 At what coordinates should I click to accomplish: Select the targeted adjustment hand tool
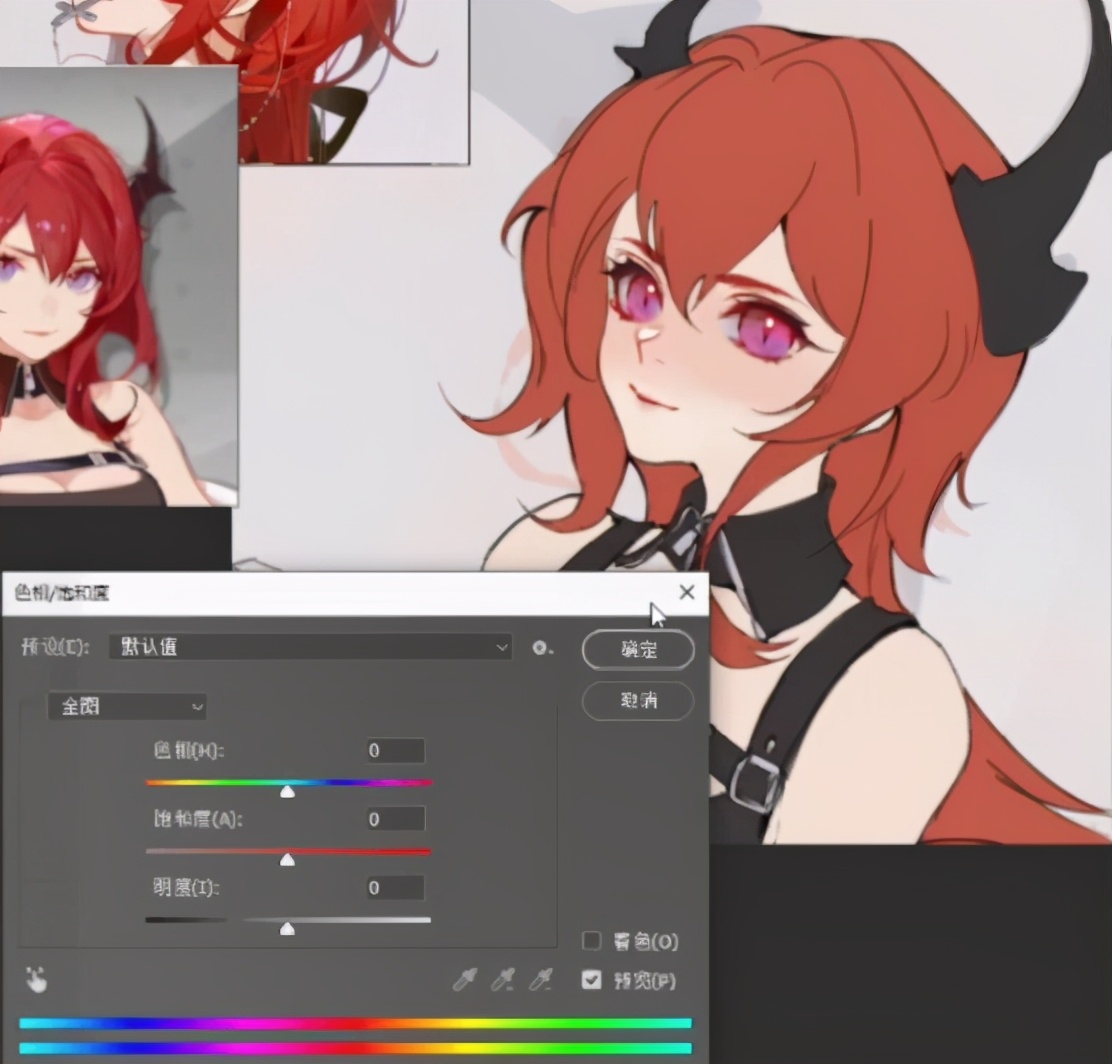(x=36, y=981)
